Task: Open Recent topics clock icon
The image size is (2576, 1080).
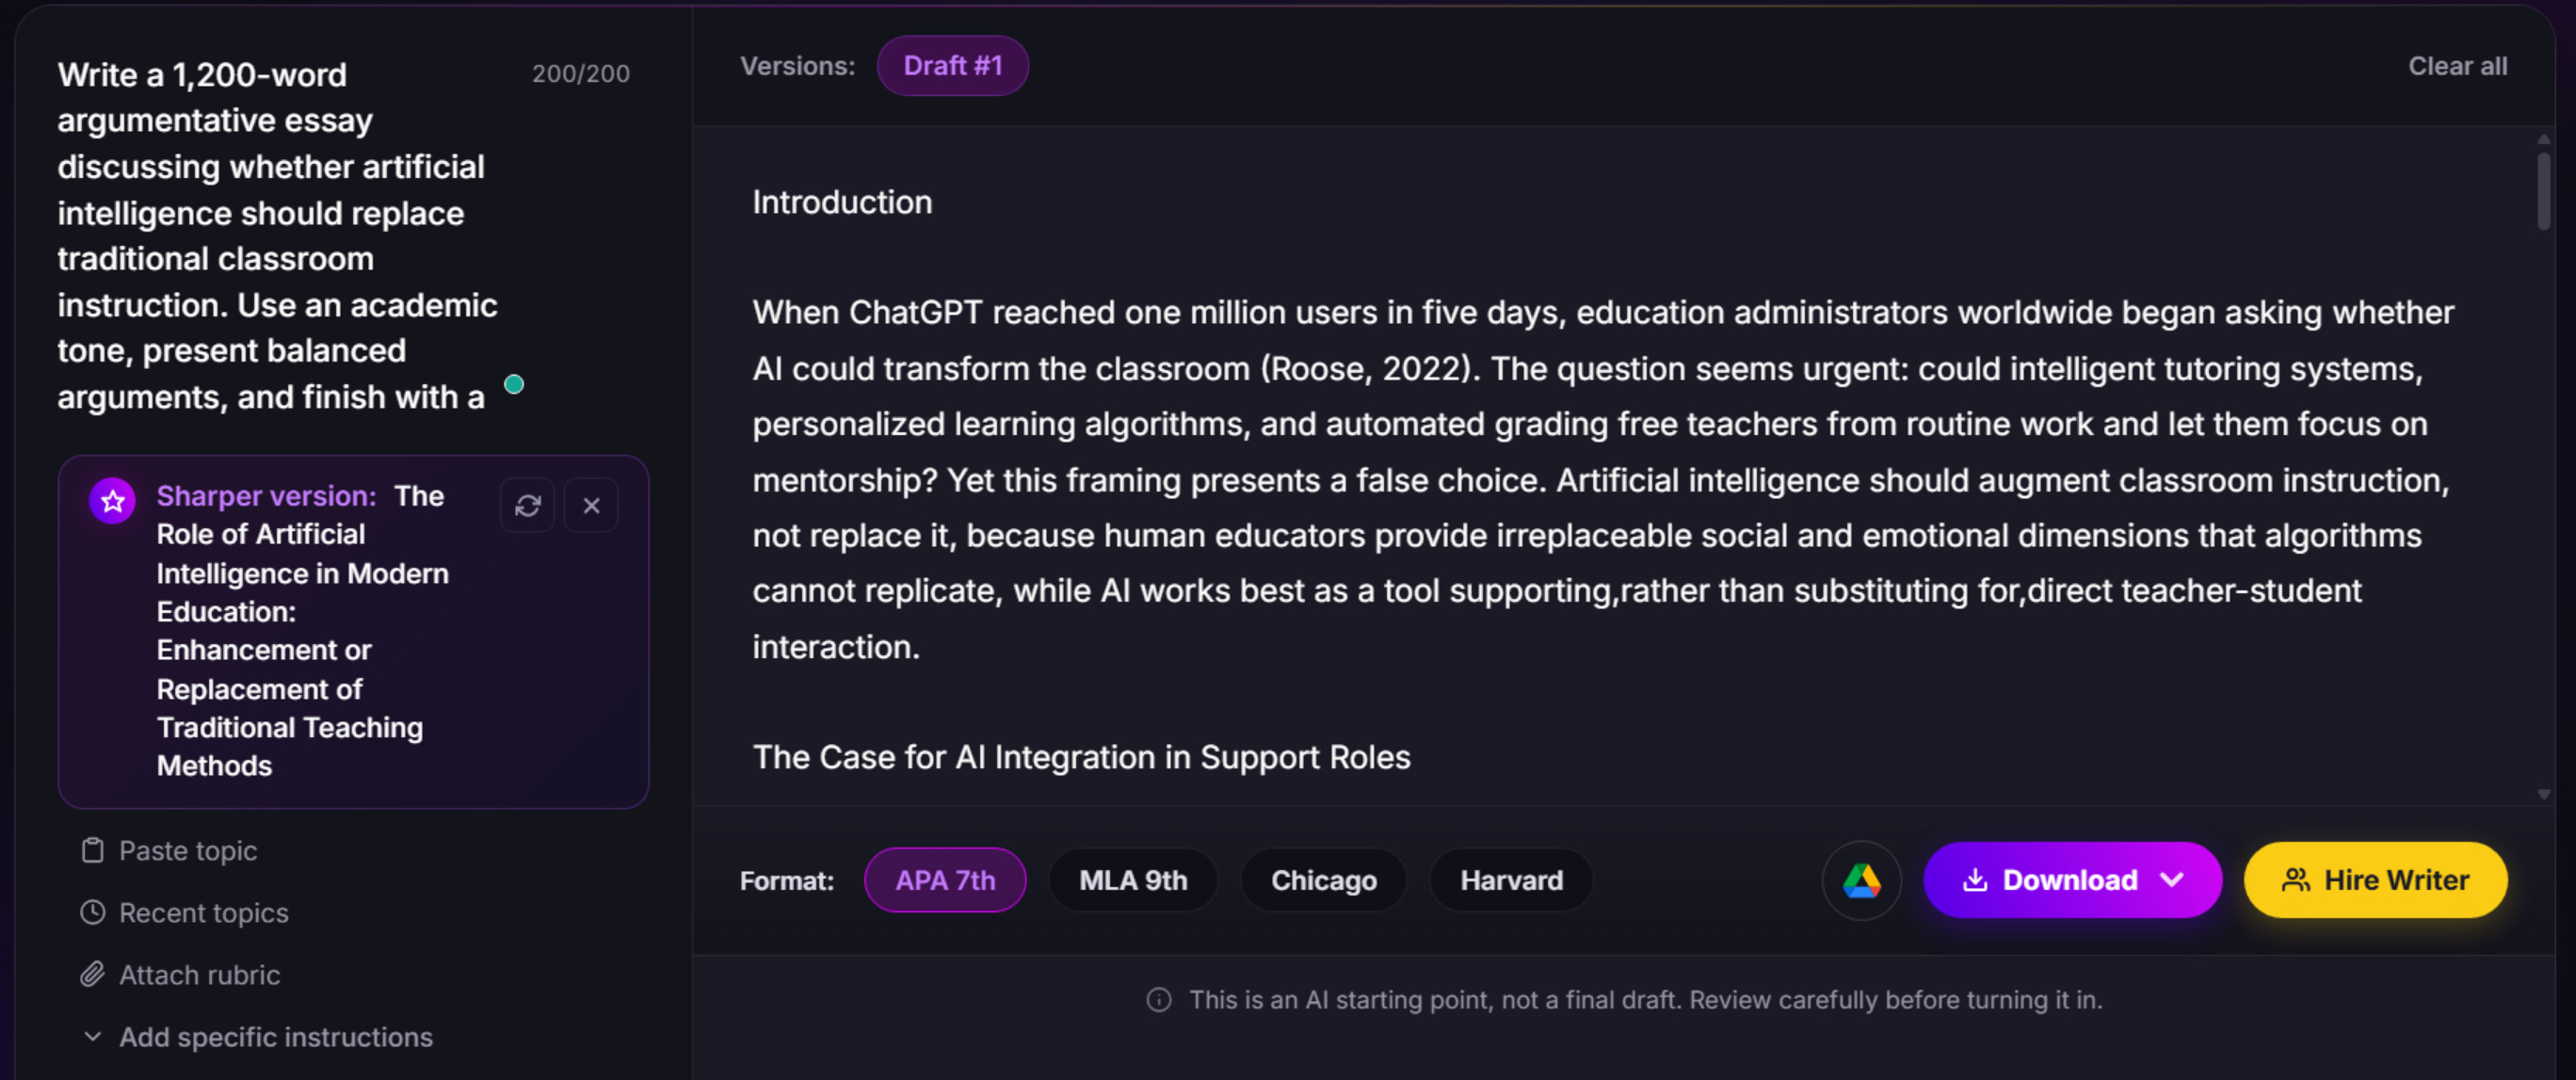Action: 92,913
